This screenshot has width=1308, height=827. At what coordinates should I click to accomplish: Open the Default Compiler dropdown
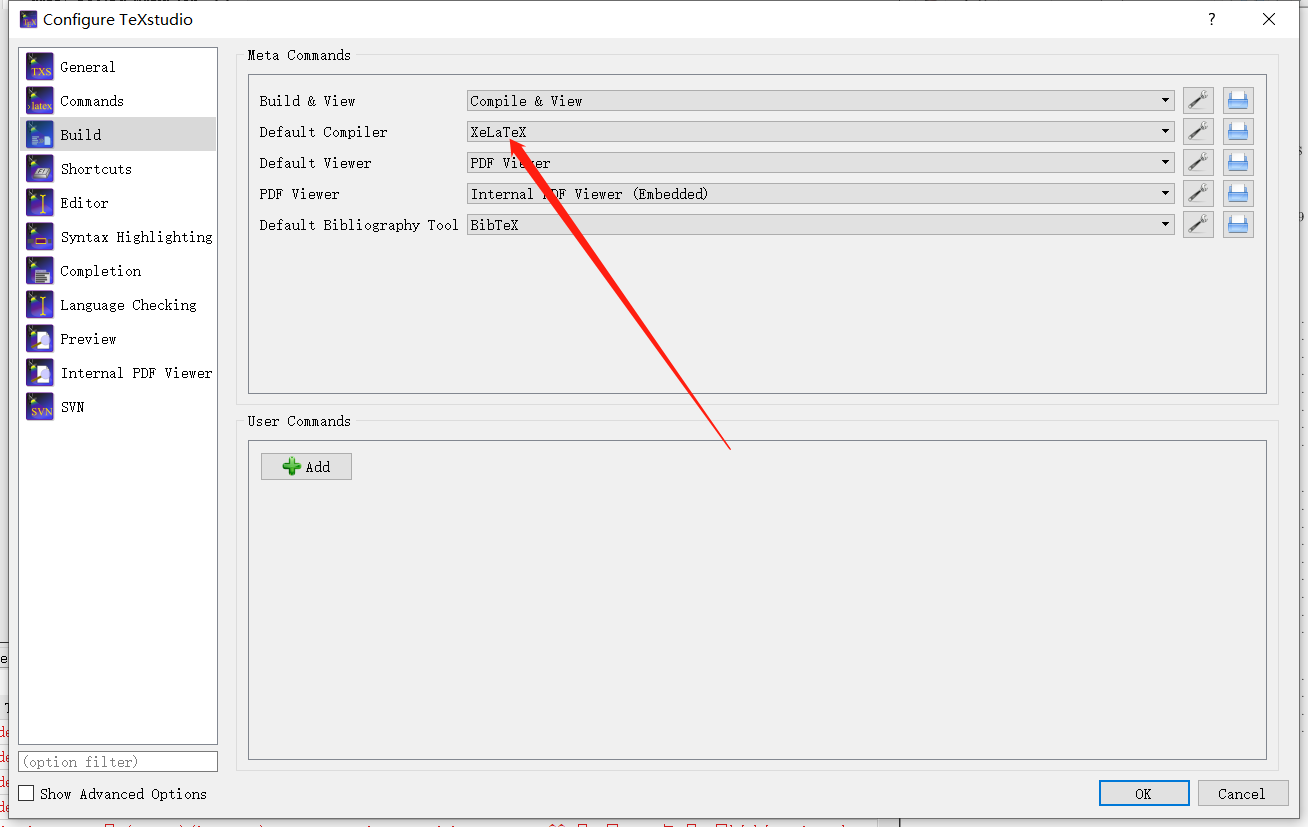(1164, 131)
